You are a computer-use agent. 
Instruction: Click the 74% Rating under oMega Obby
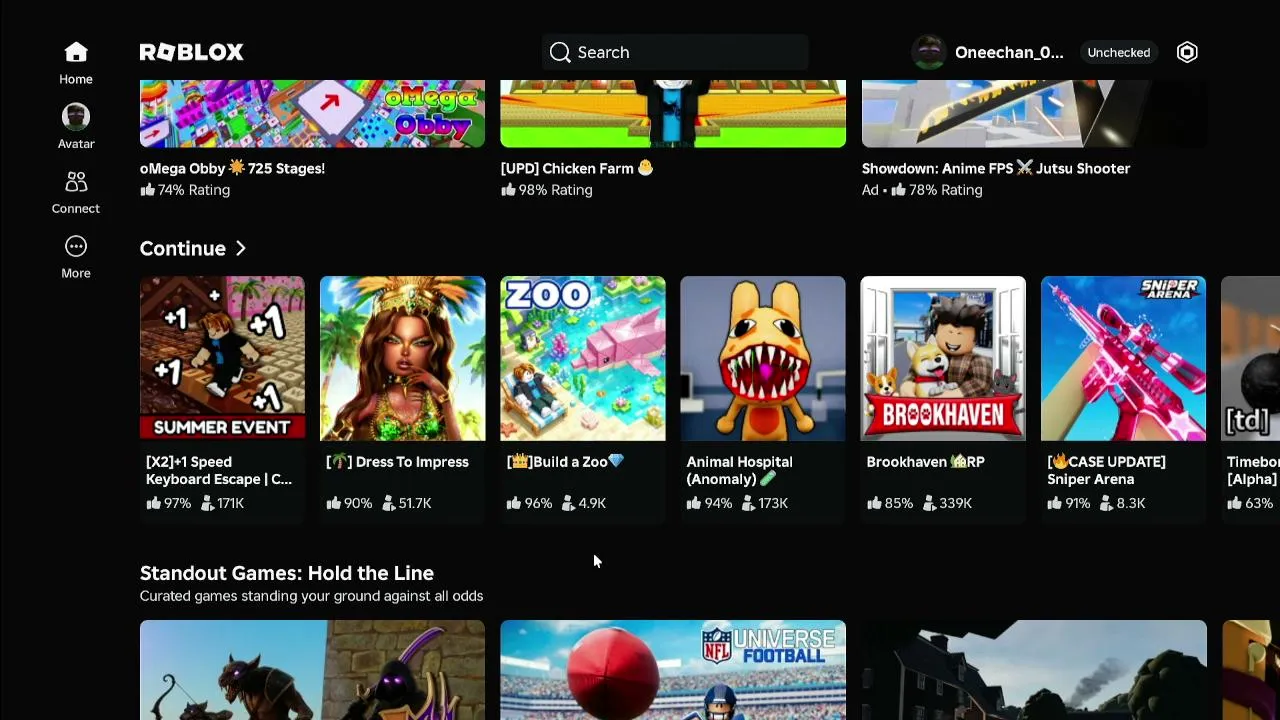point(185,190)
